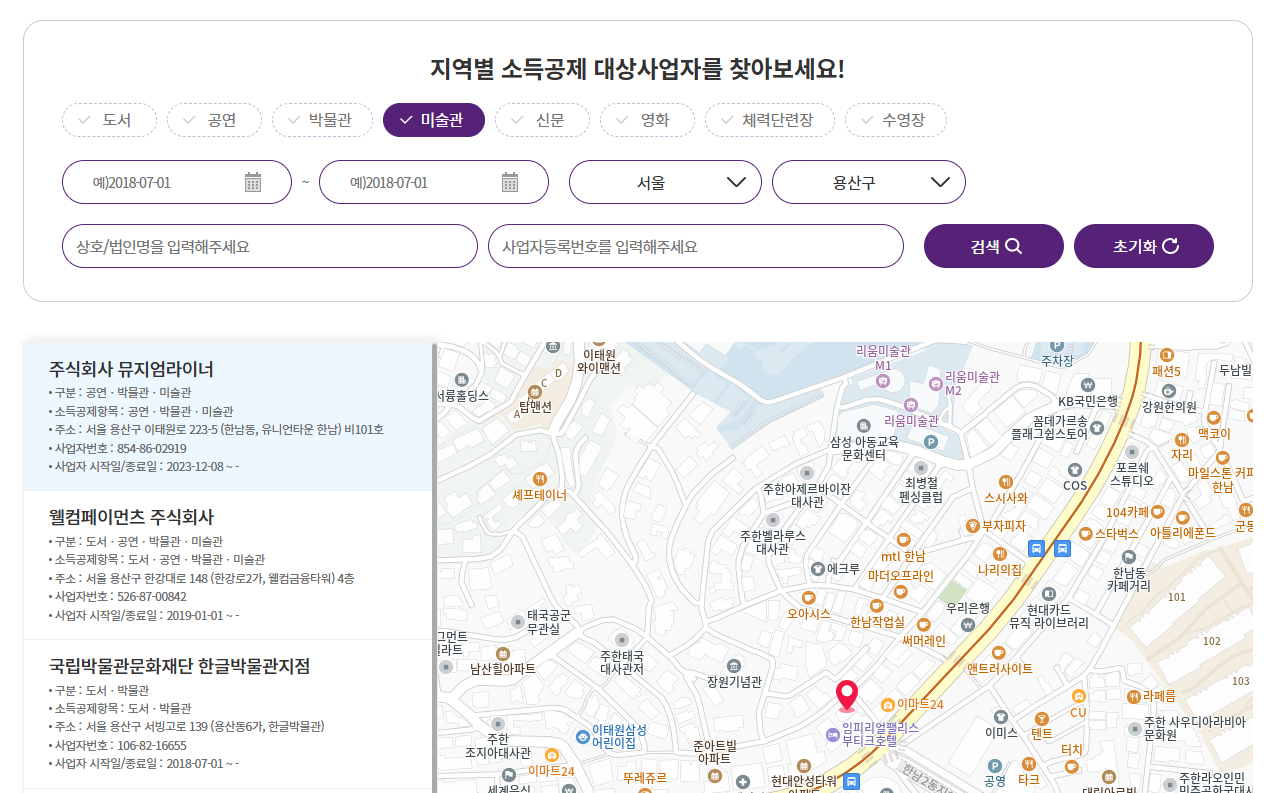Open the 서울 city dropdown
This screenshot has width=1273, height=793.
point(665,182)
